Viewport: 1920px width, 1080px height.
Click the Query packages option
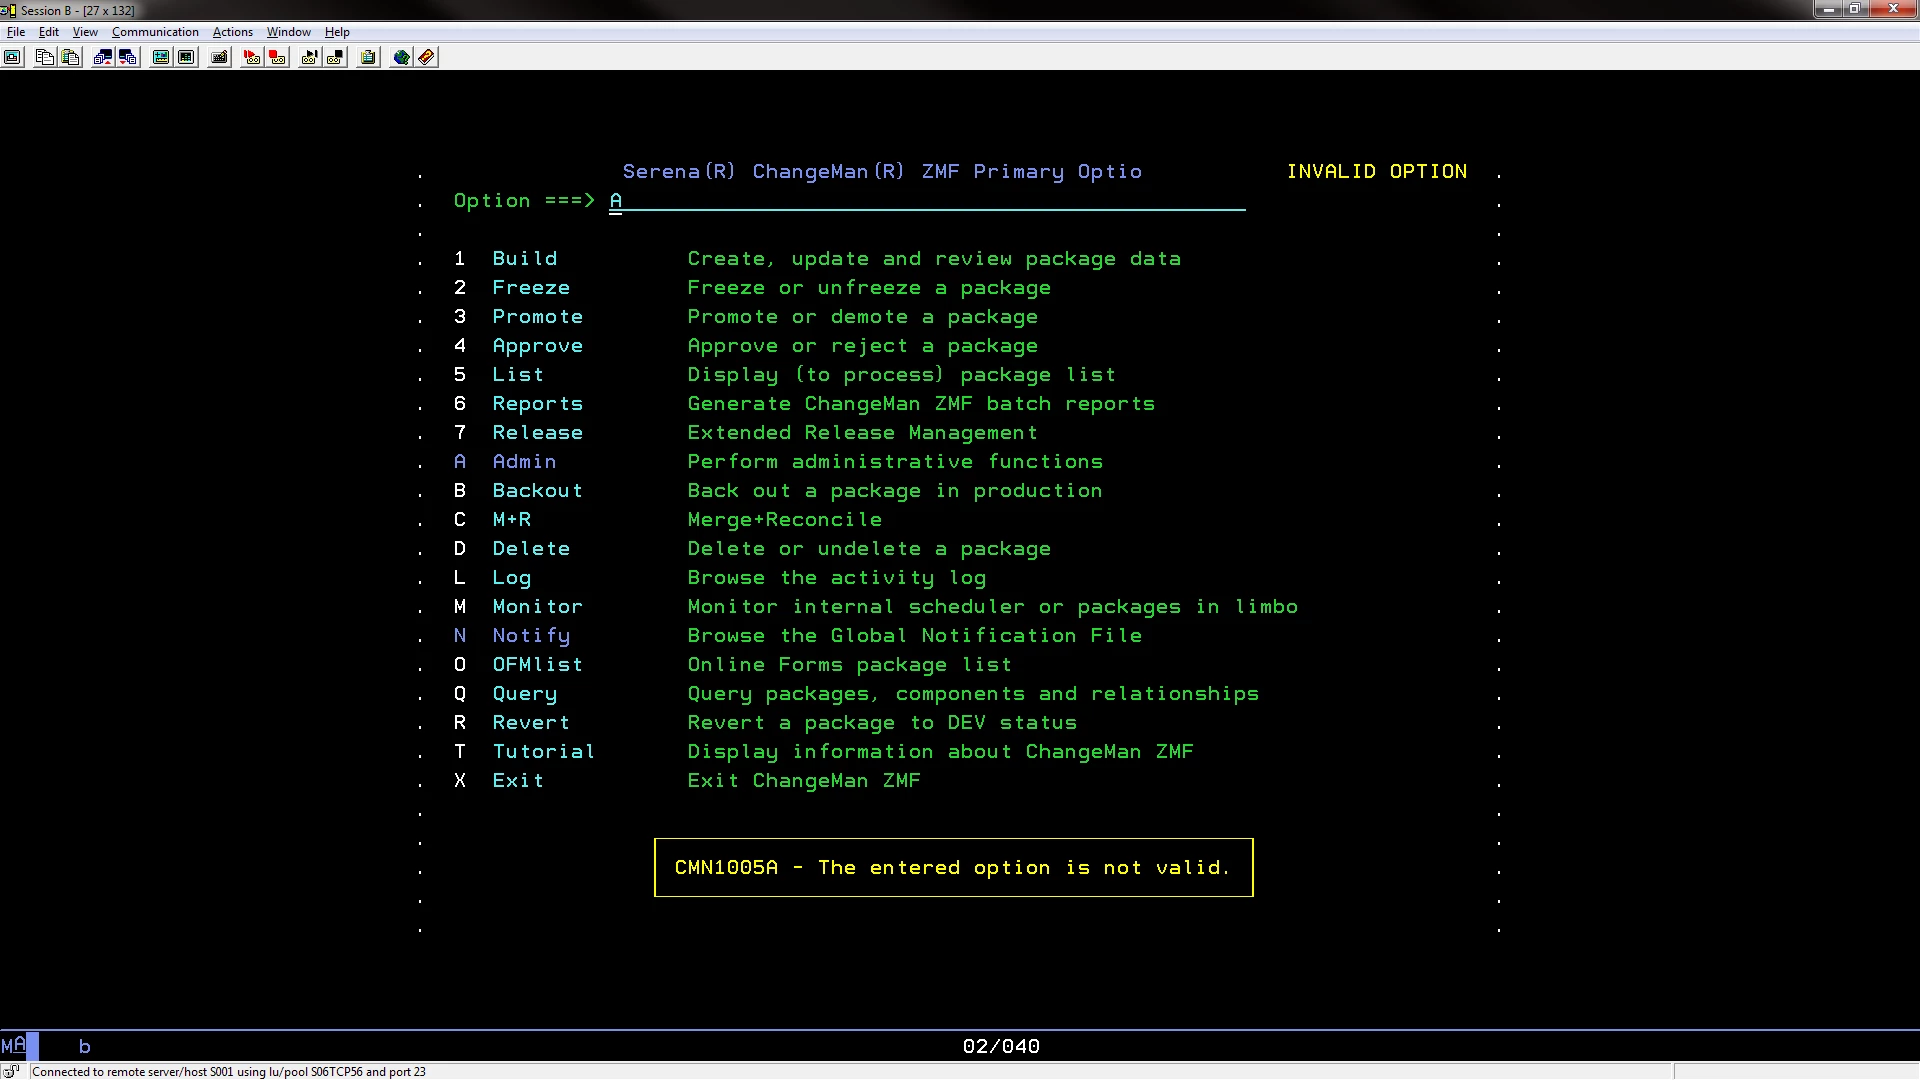(524, 694)
